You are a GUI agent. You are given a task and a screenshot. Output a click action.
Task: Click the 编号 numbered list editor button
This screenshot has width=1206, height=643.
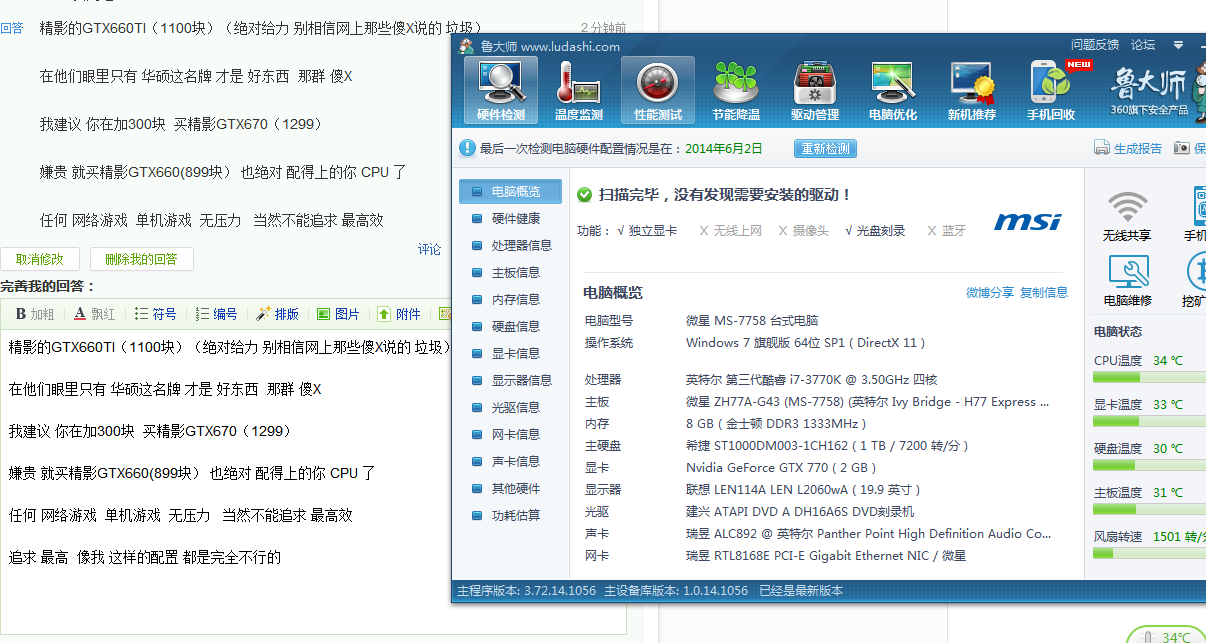pyautogui.click(x=217, y=314)
